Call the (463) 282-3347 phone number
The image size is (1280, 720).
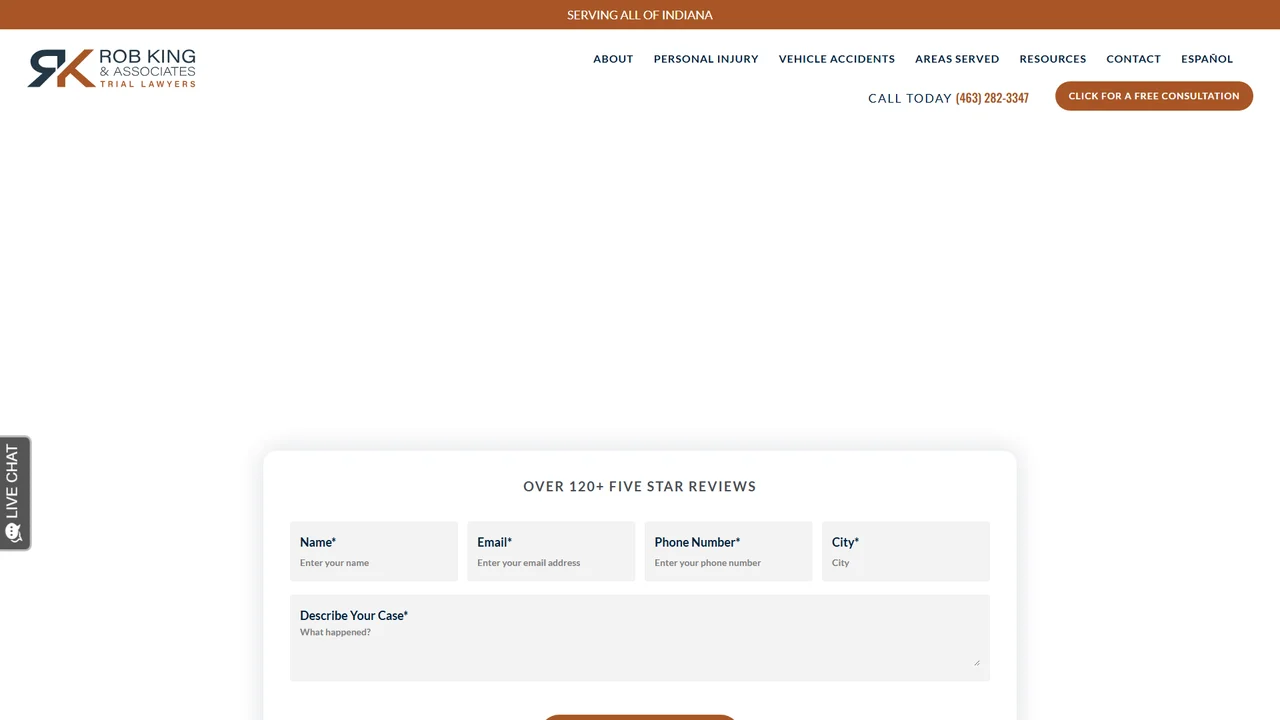(992, 98)
